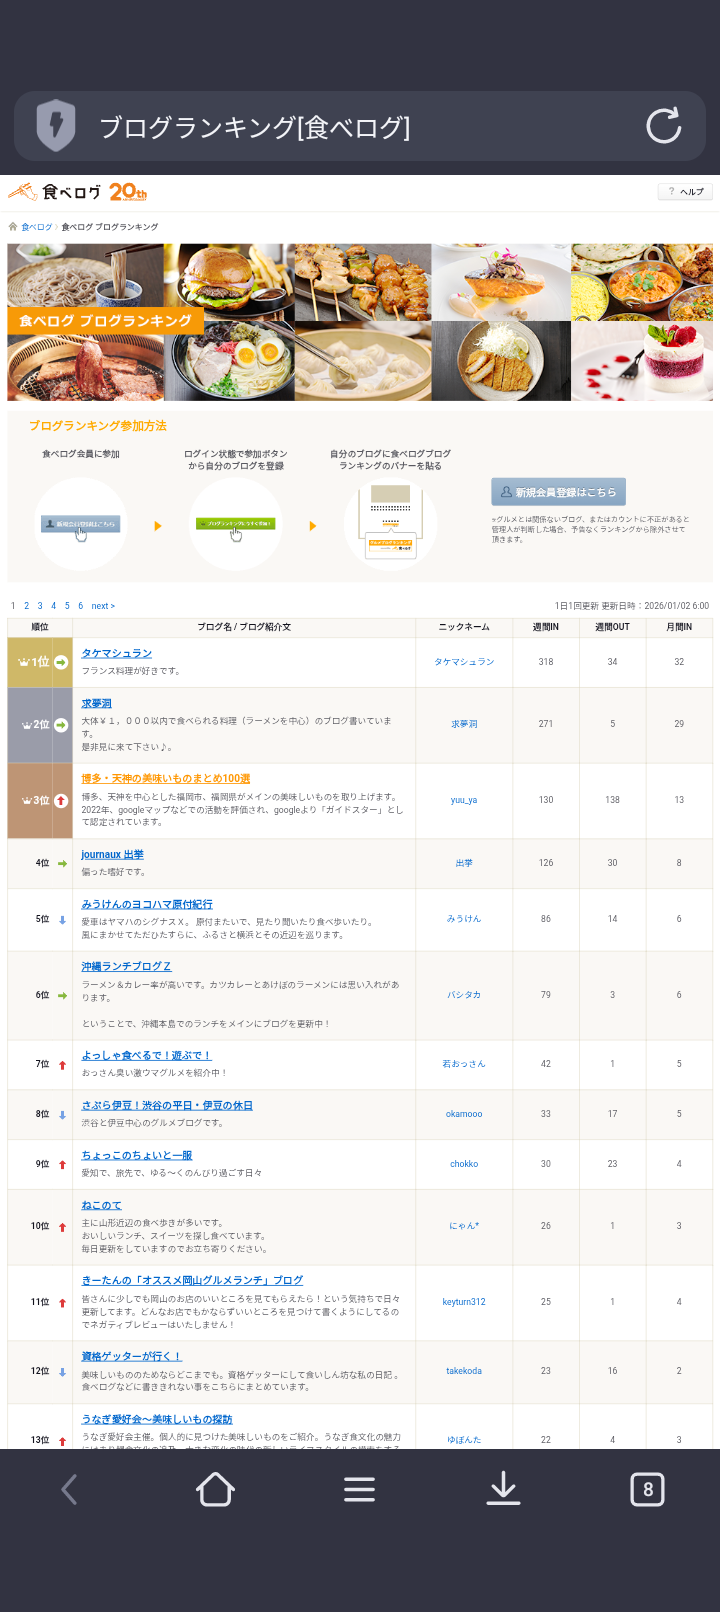
Task: Click the red up arrow on the 9位 row
Action: [x=62, y=1165]
